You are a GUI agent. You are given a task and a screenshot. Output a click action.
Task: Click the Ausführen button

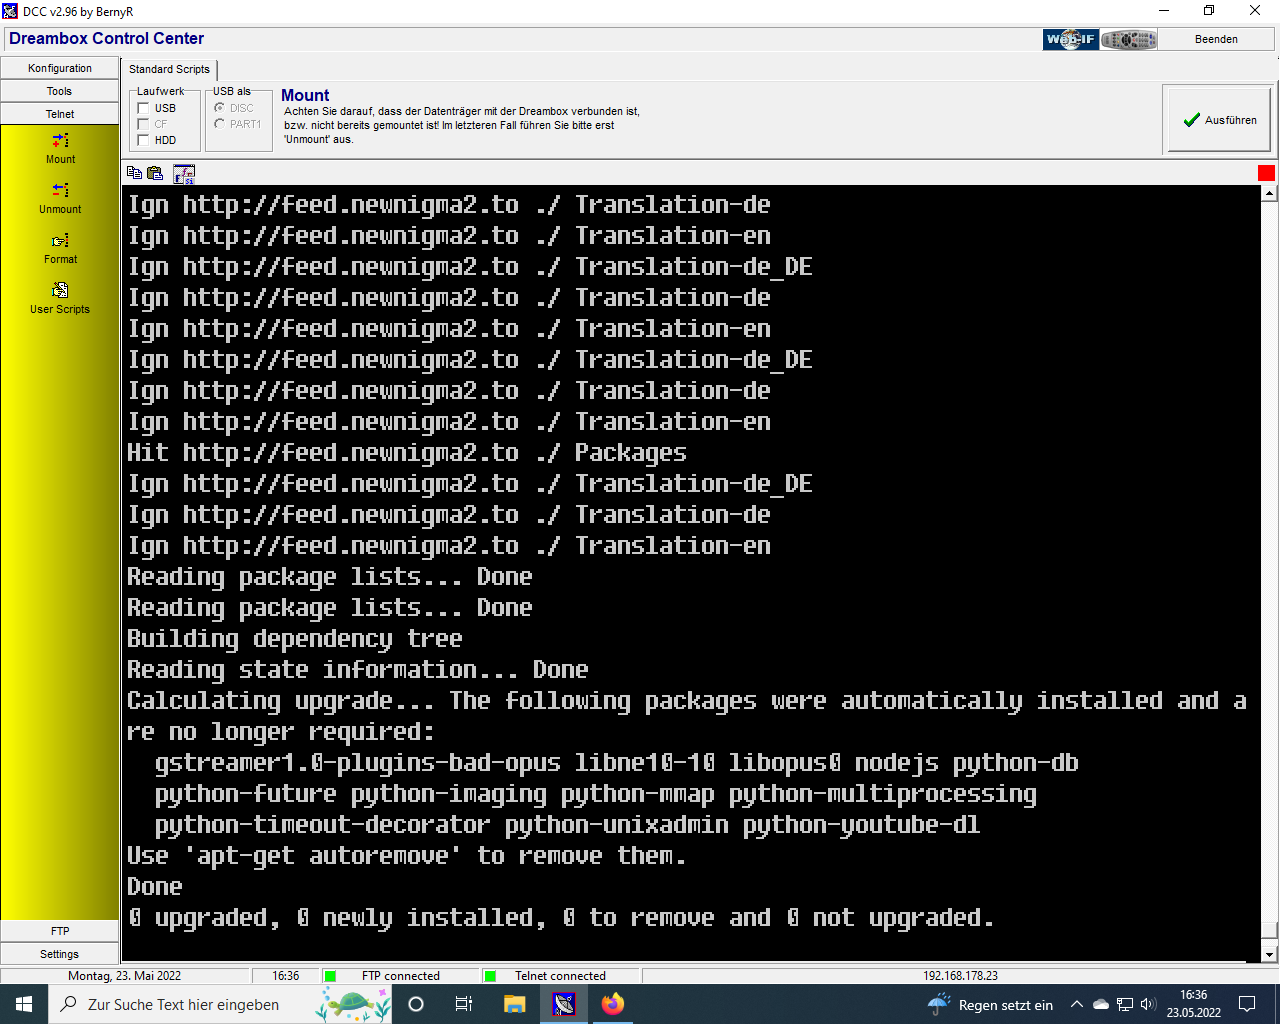(1219, 120)
